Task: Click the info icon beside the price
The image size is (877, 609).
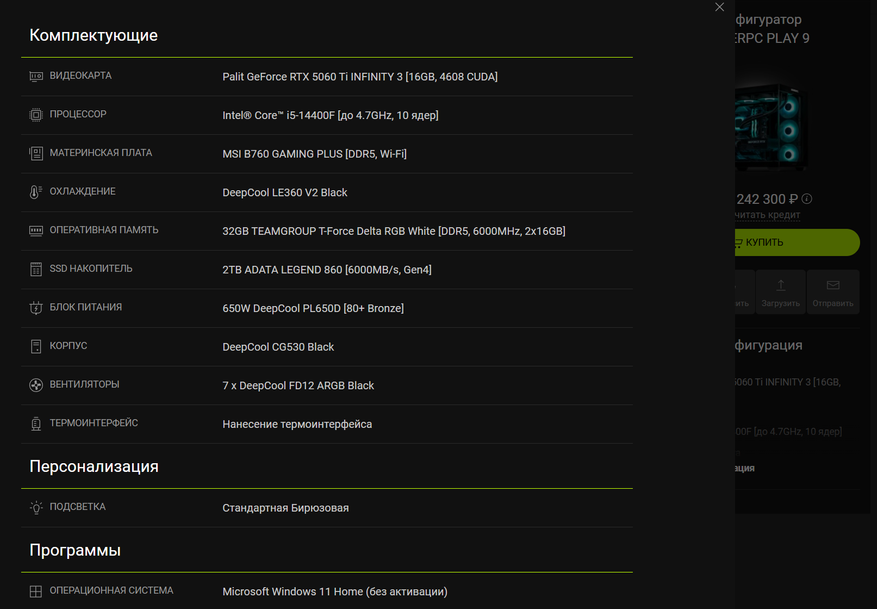Action: [807, 199]
